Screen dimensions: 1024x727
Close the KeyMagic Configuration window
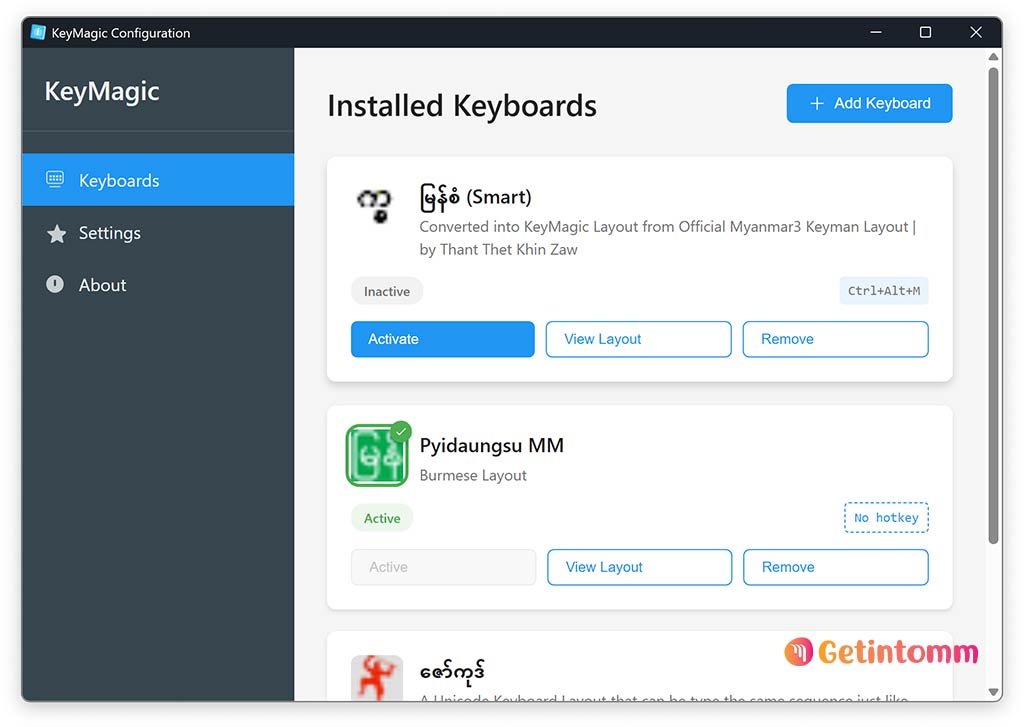click(976, 32)
